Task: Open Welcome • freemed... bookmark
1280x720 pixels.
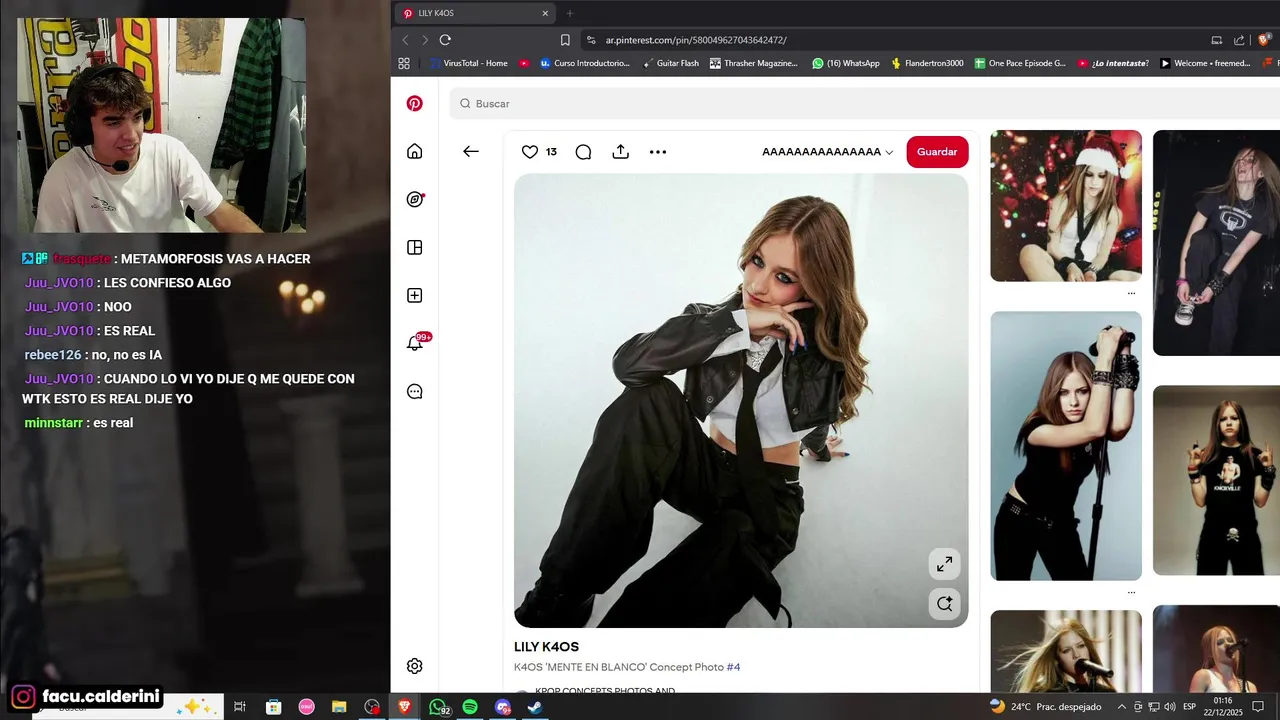Action: coord(1205,63)
